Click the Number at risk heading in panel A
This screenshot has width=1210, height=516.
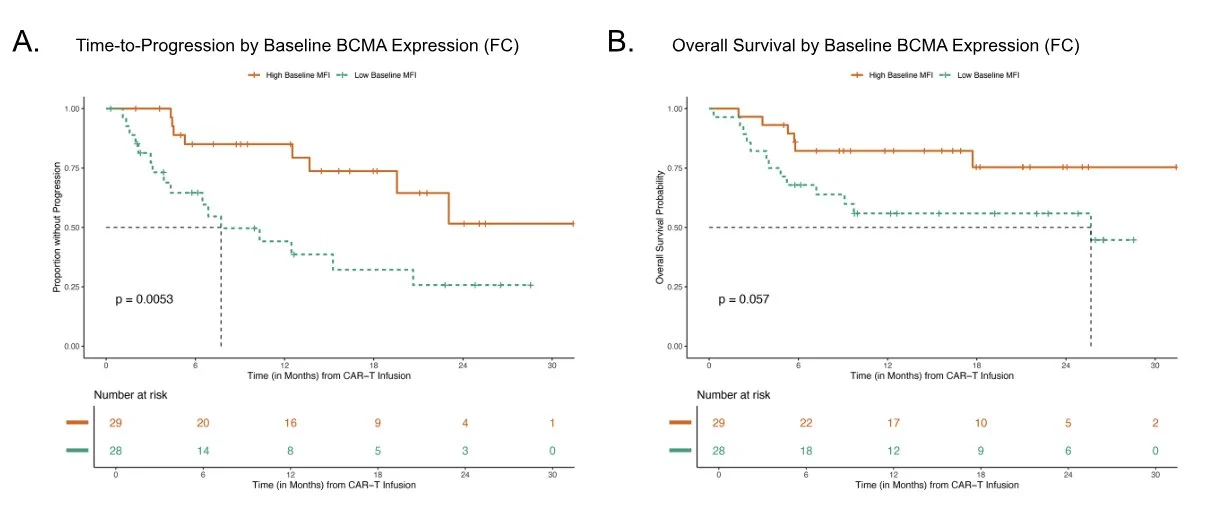[130, 395]
